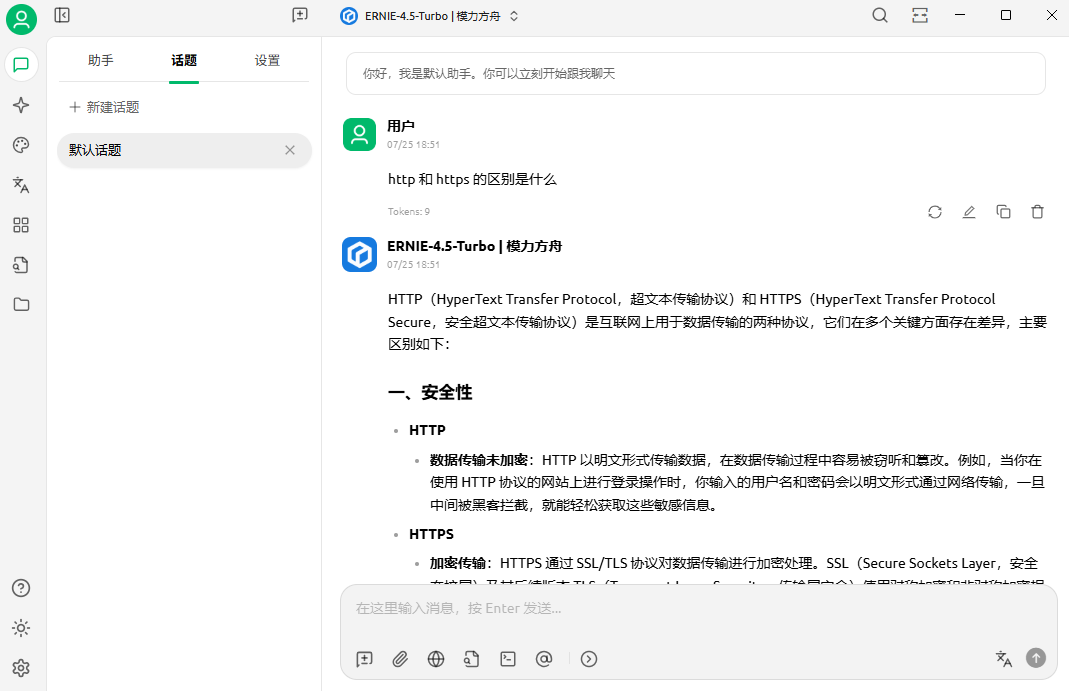Expand the input toolbar with the arrow icon
This screenshot has height=691, width=1069.
coord(588,659)
